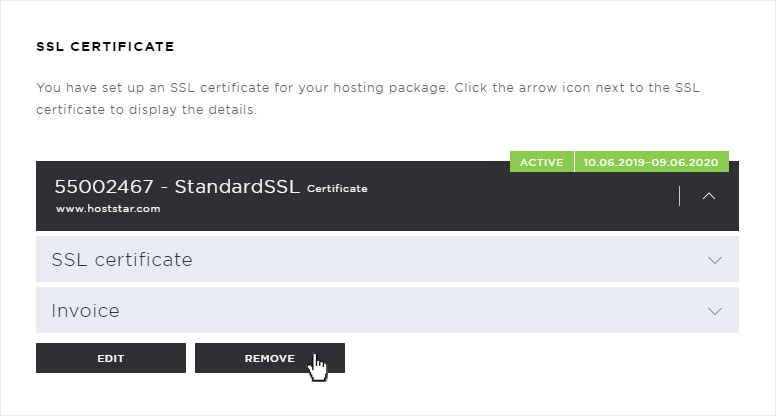
Task: Click the StandardSSL product name
Action: pyautogui.click(x=237, y=187)
